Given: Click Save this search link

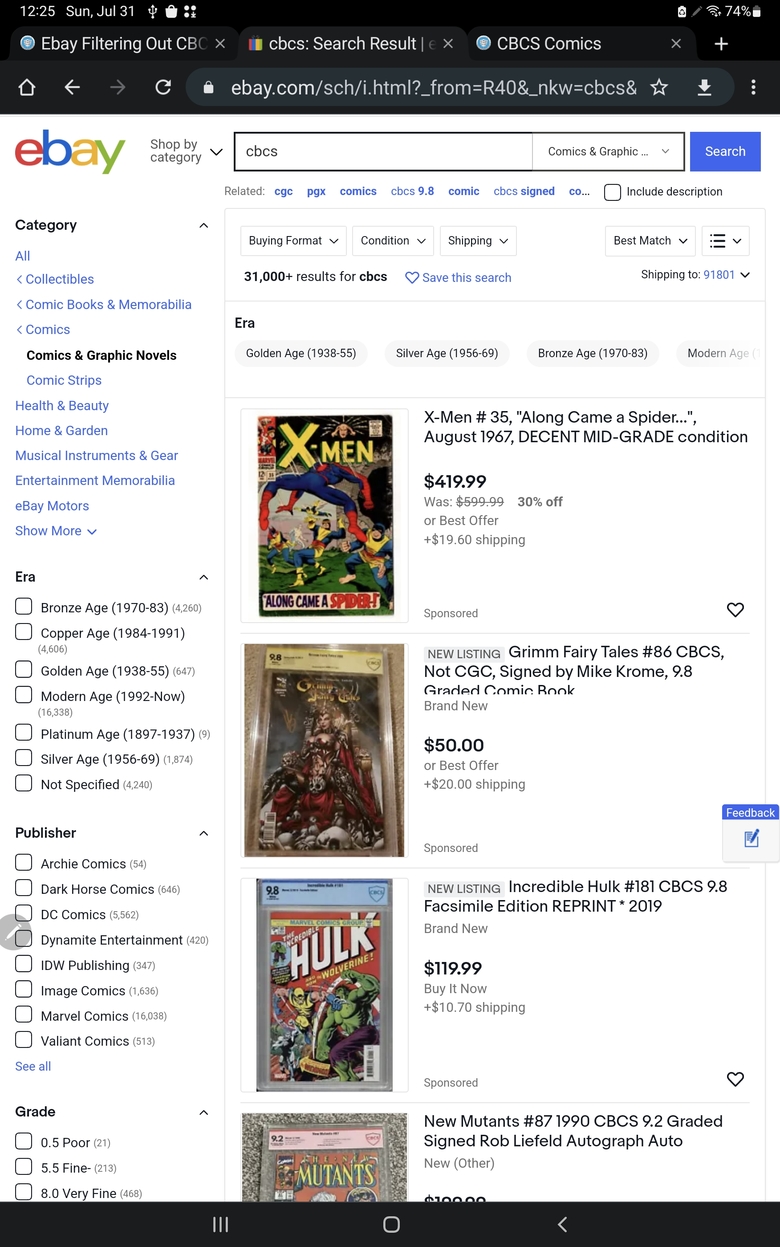Looking at the screenshot, I should 458,278.
